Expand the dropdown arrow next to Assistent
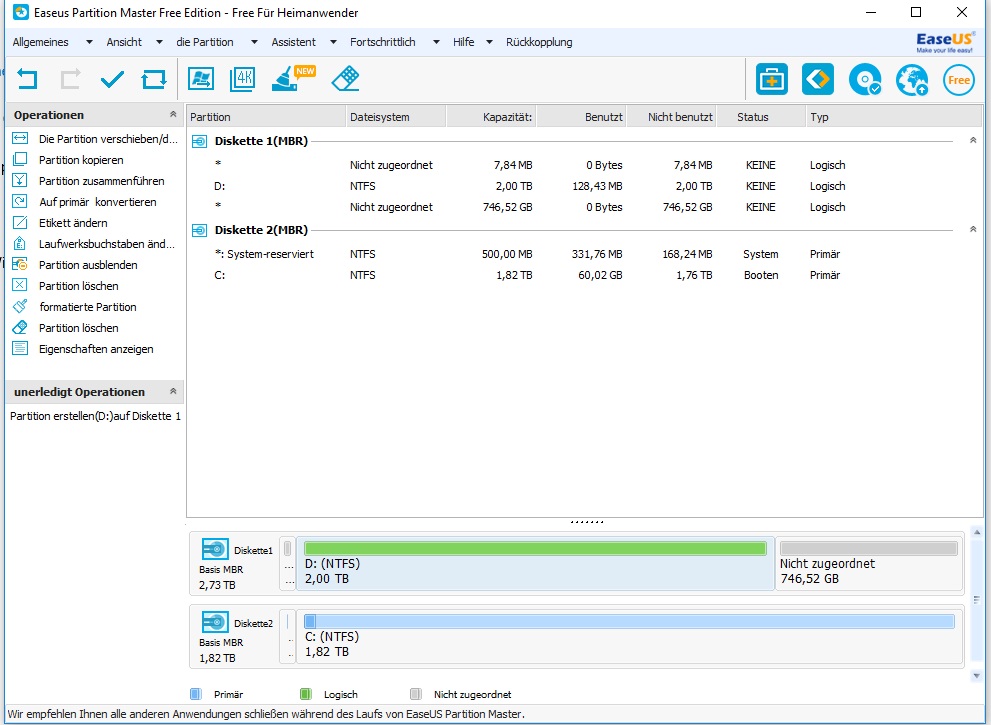Image resolution: width=991 pixels, height=725 pixels. [x=333, y=42]
